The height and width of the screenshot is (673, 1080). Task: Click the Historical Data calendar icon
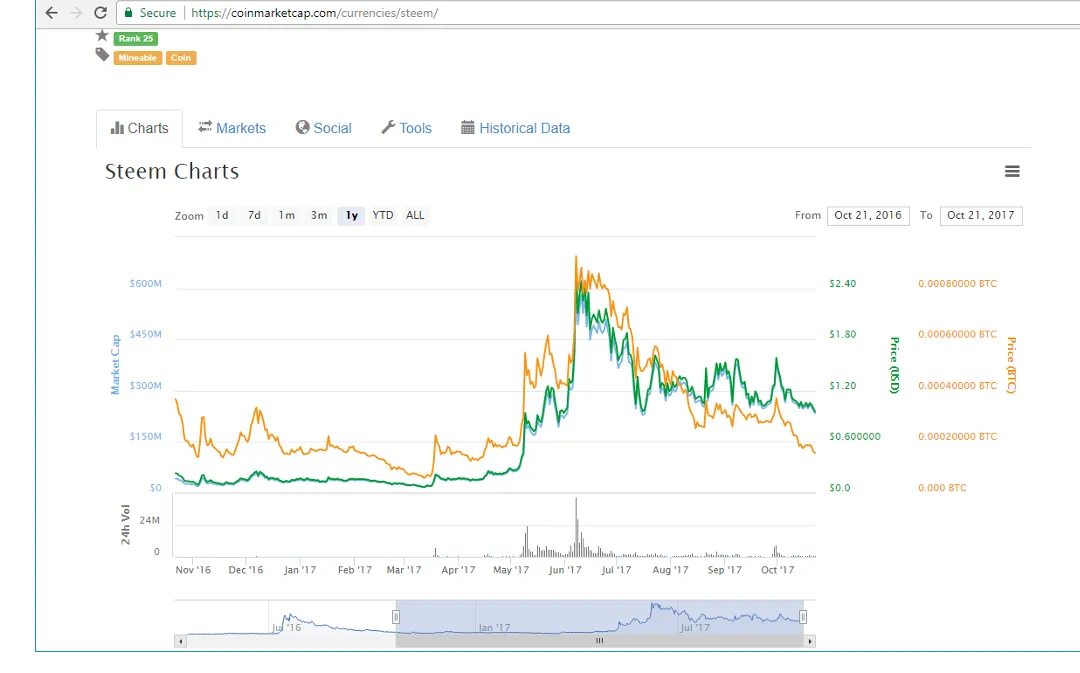pos(468,127)
